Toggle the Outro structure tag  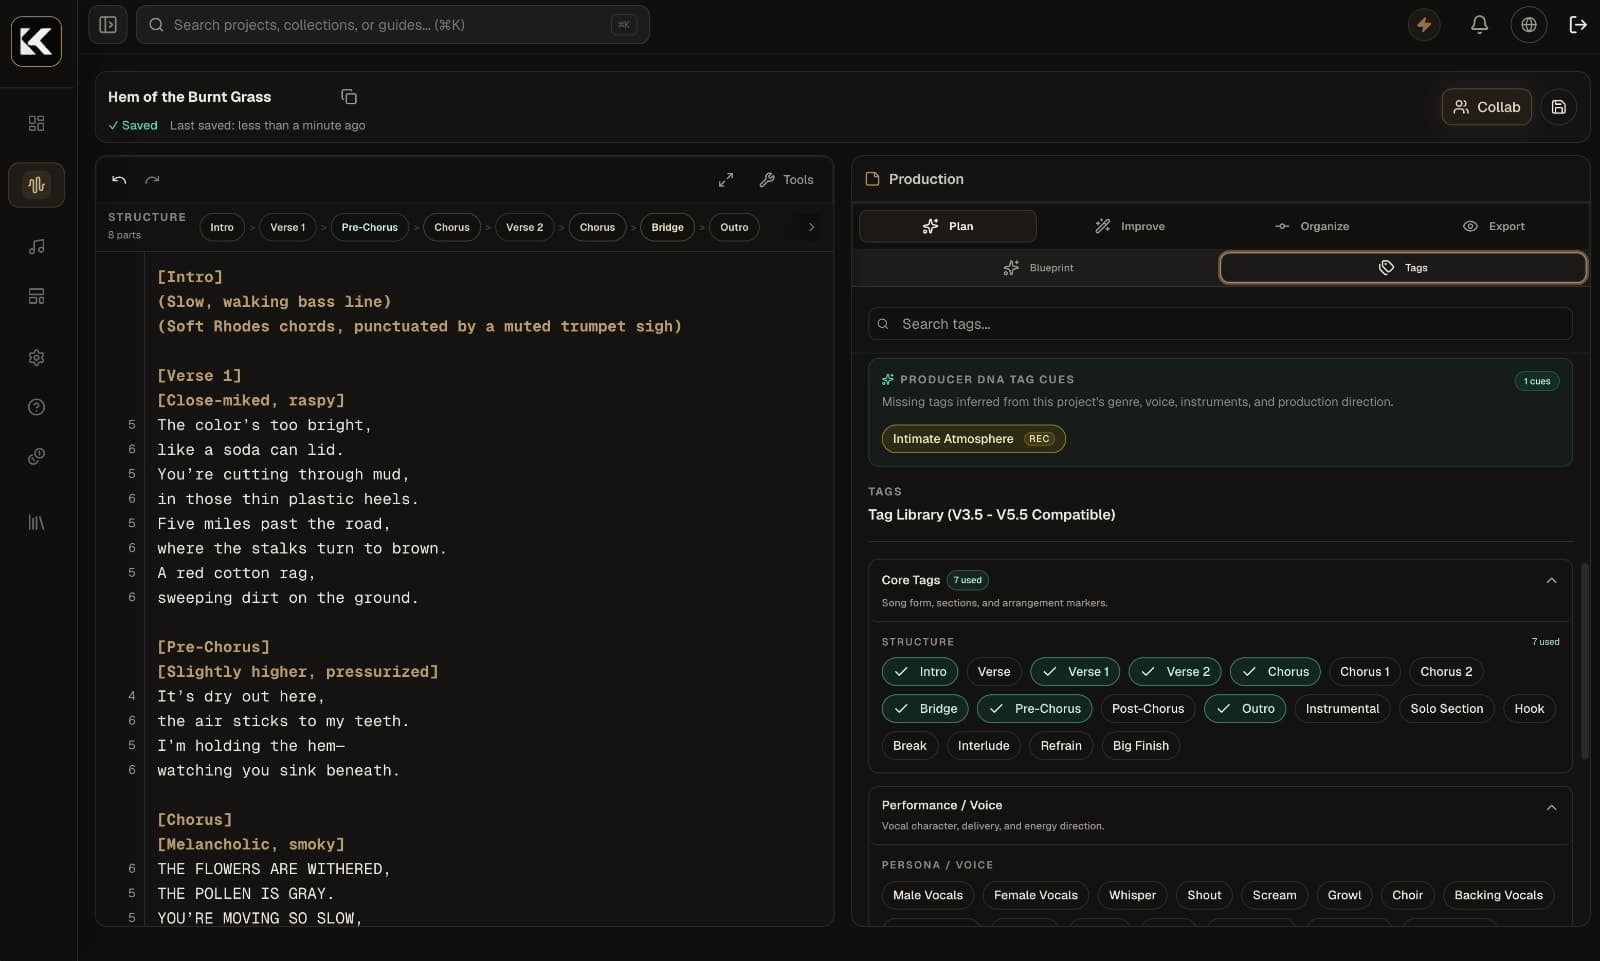pyautogui.click(x=1245, y=709)
